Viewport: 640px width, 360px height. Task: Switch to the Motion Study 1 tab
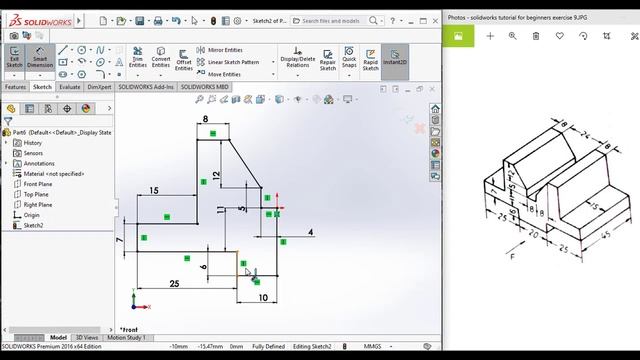(127, 338)
